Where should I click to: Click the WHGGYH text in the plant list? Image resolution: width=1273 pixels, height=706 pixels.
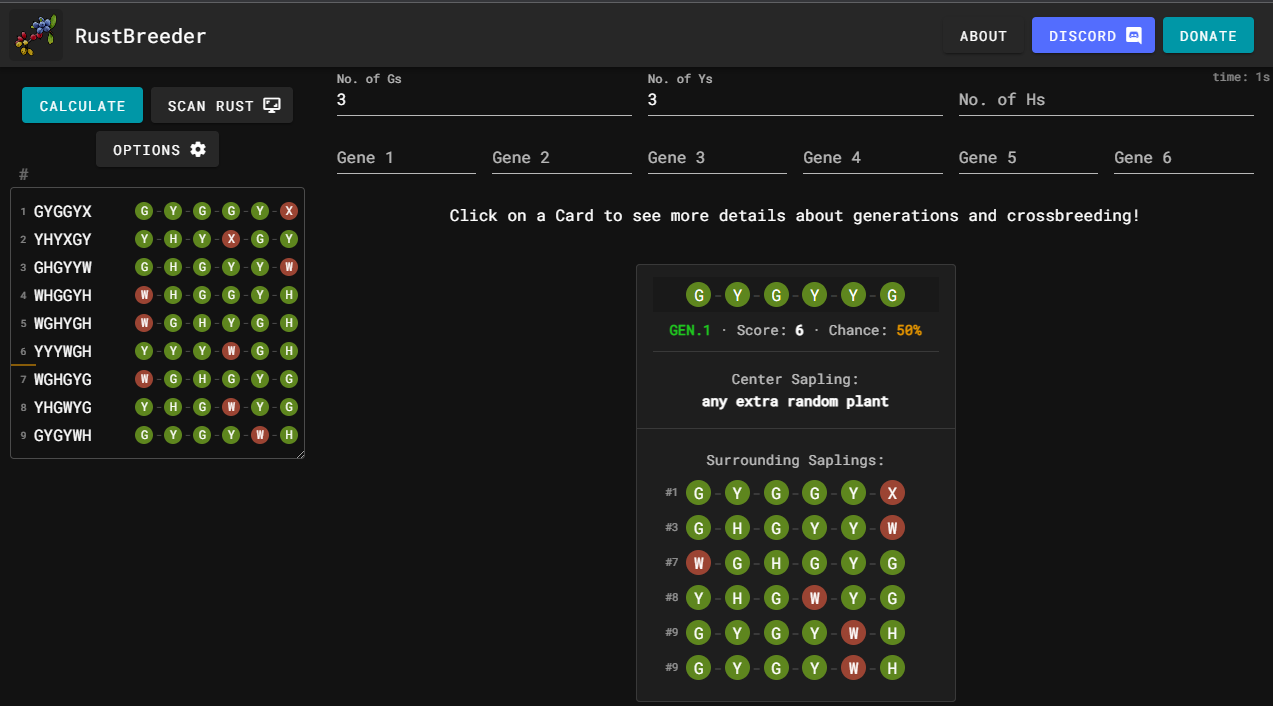click(63, 296)
